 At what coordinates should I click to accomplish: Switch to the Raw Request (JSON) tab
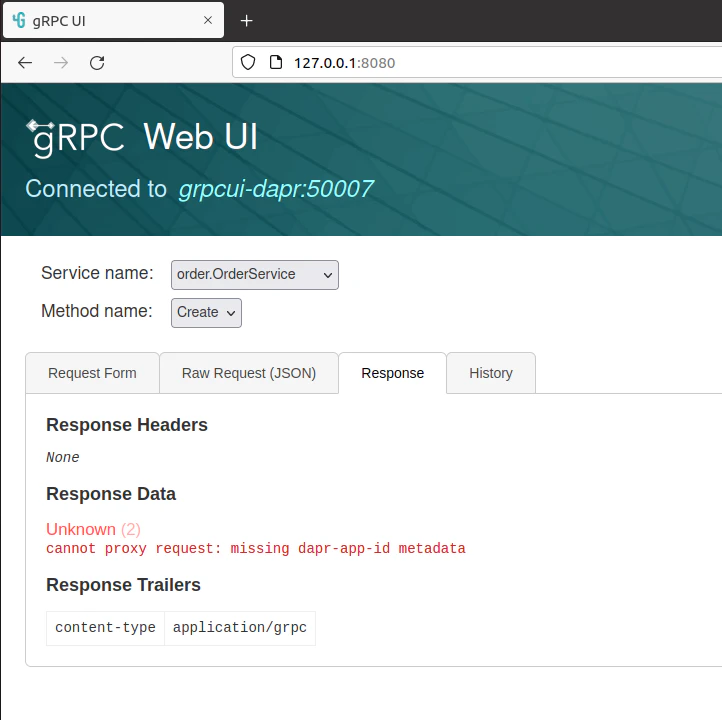pyautogui.click(x=249, y=373)
